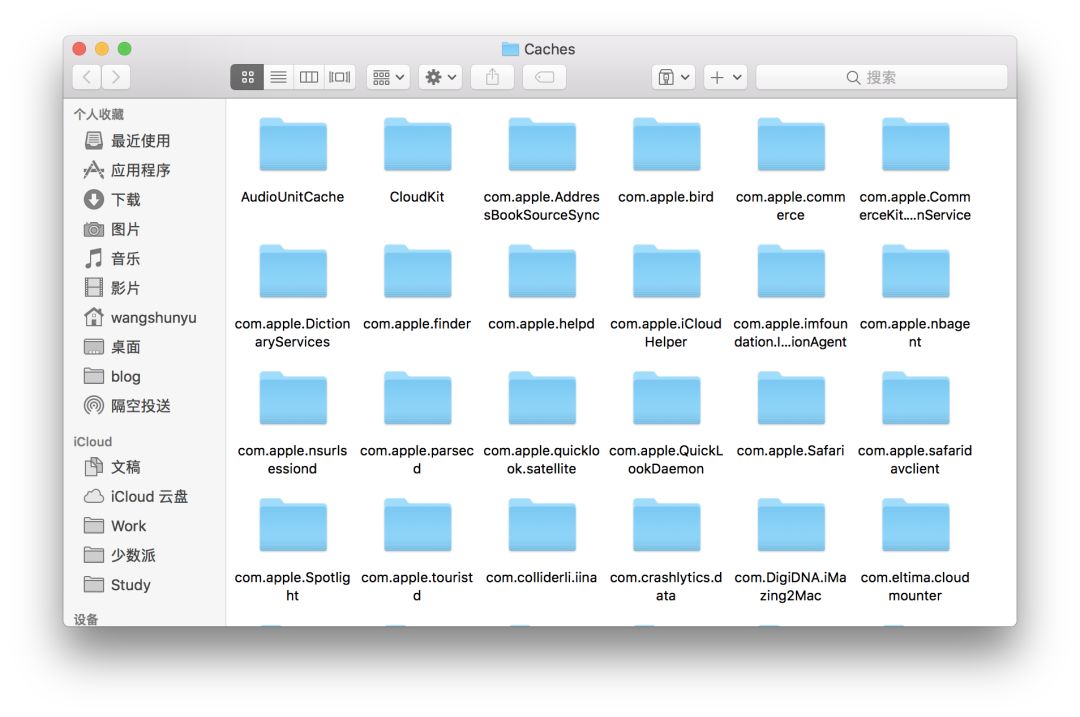1080x717 pixels.
Task: Select Applications in the sidebar
Action: coord(140,170)
